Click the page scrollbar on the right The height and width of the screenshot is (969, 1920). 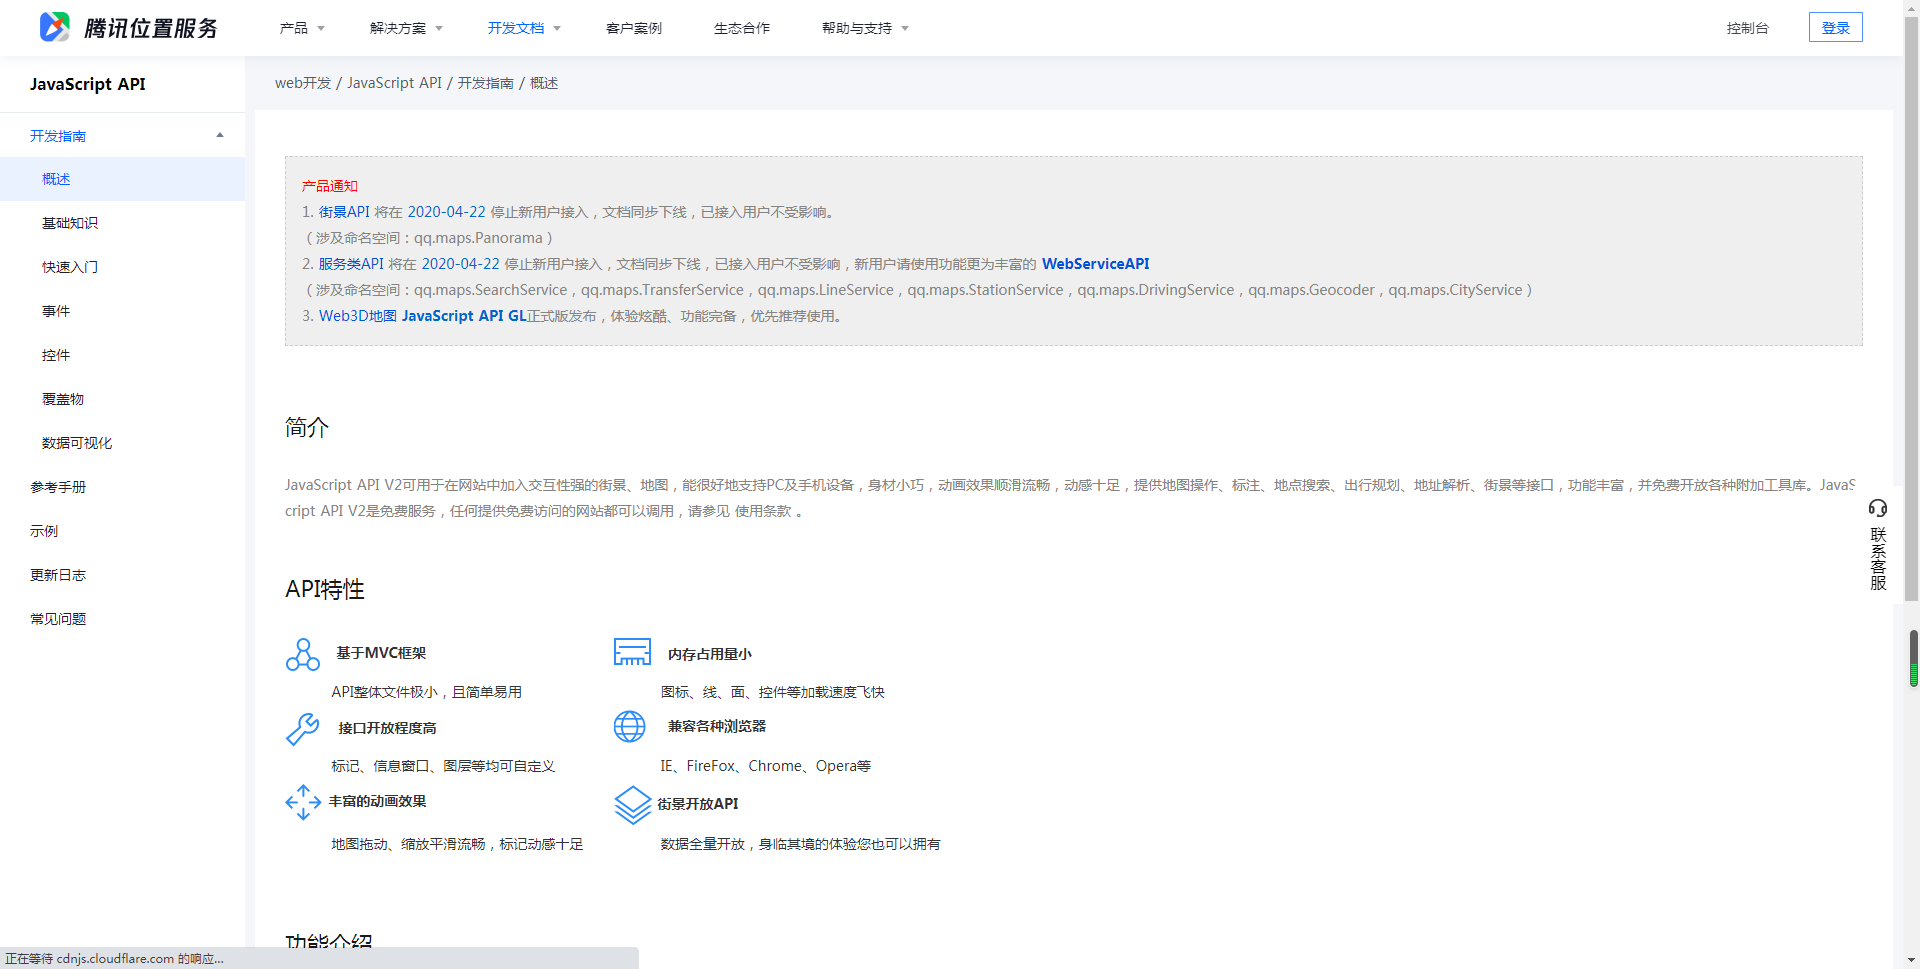pos(1913,655)
